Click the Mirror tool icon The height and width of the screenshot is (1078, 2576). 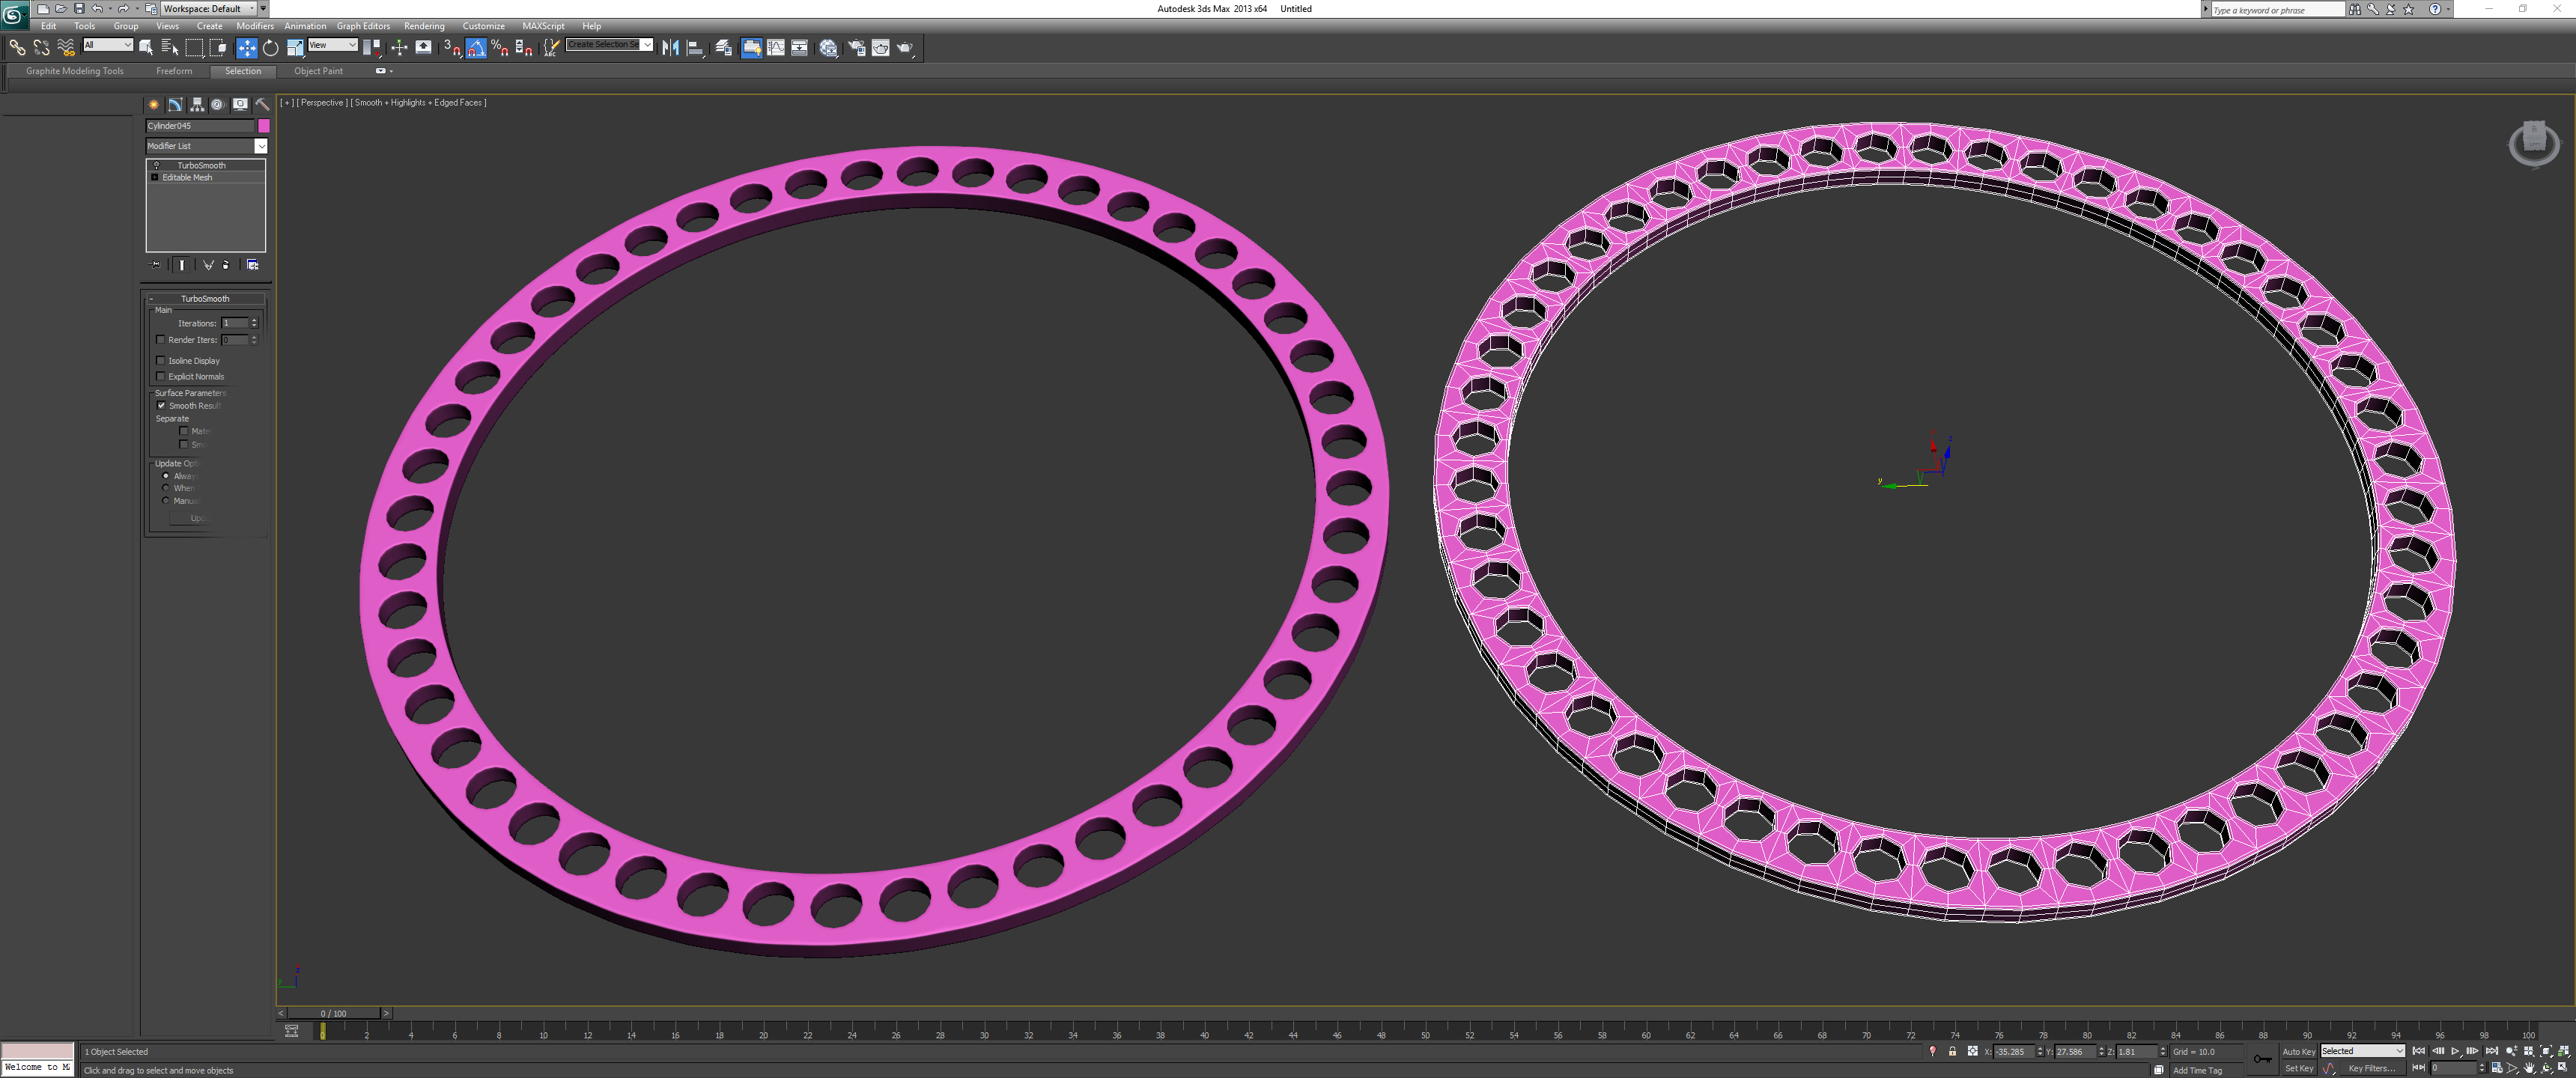(671, 48)
